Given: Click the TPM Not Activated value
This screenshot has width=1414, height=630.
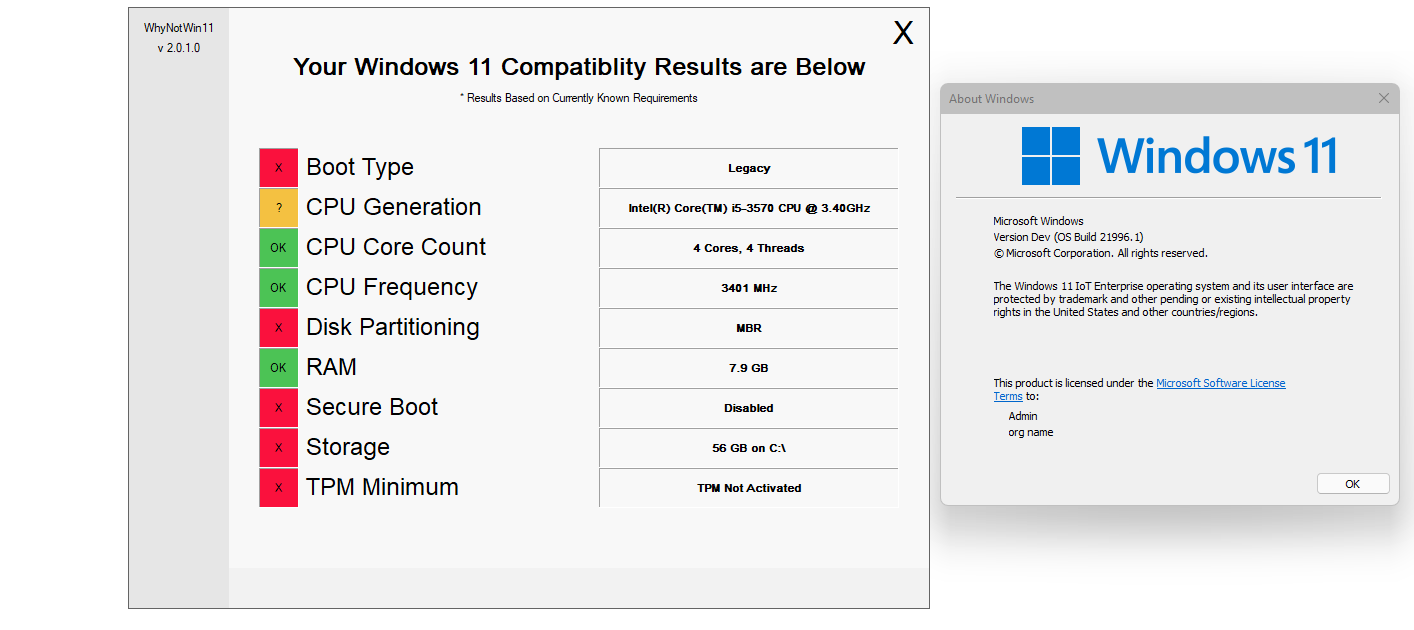Looking at the screenshot, I should (x=749, y=488).
